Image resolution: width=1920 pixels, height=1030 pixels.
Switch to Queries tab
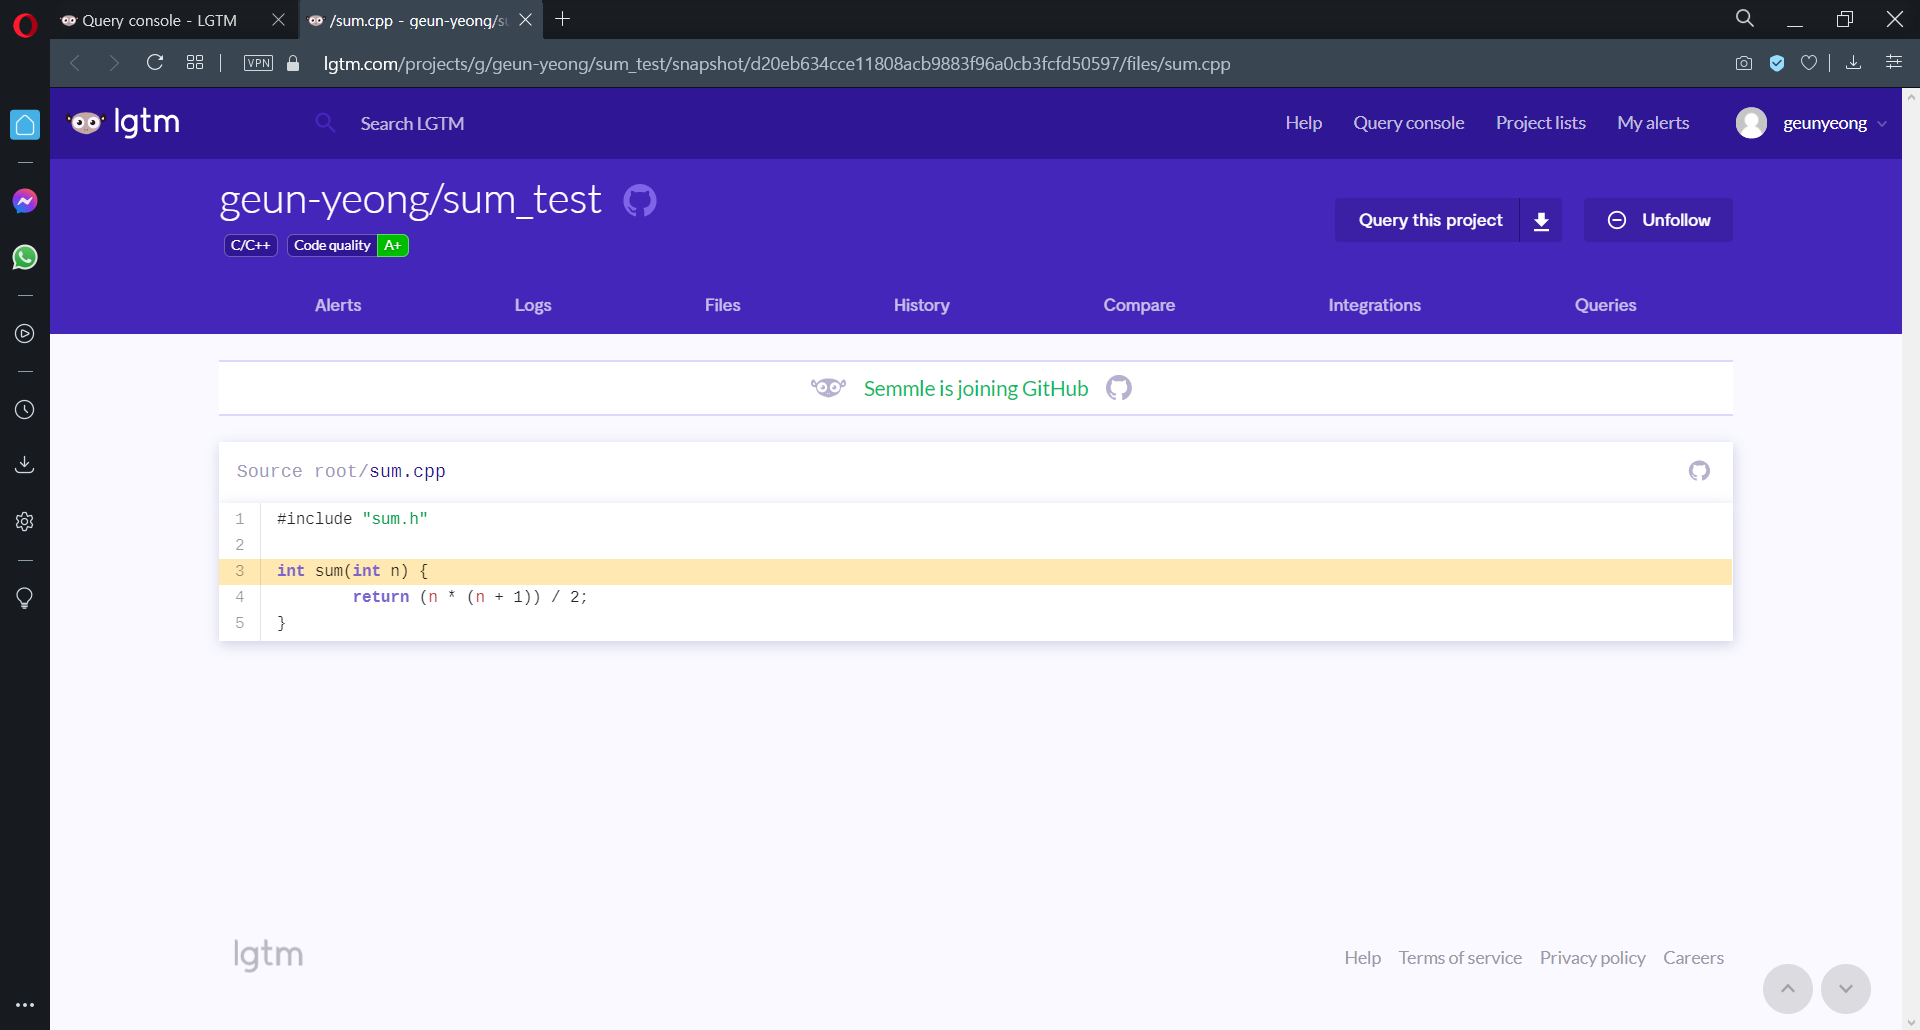click(x=1605, y=305)
